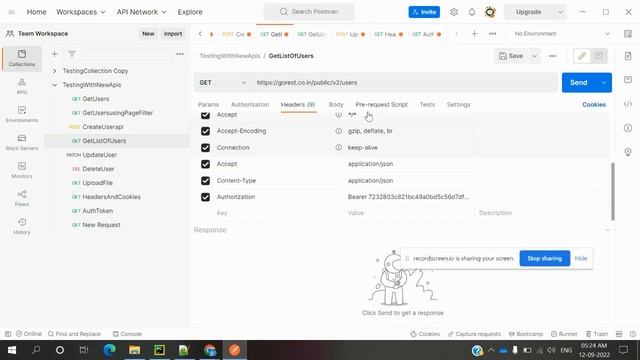This screenshot has height=360, width=640.
Task: Open Windows Start menu button
Action: point(12,350)
